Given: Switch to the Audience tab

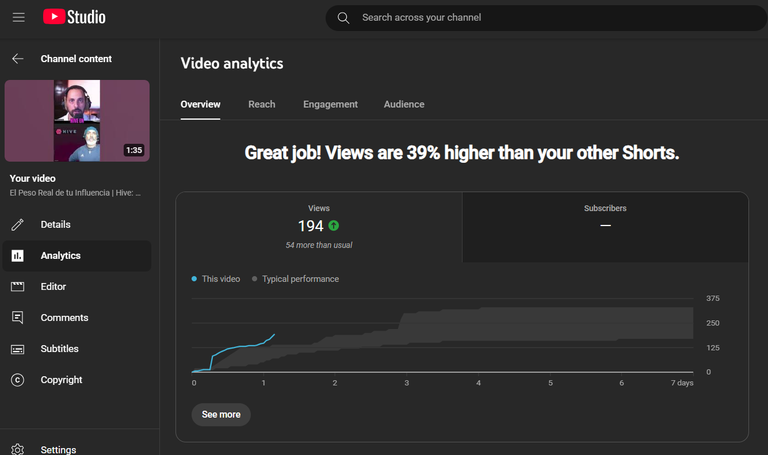Looking at the screenshot, I should point(404,104).
